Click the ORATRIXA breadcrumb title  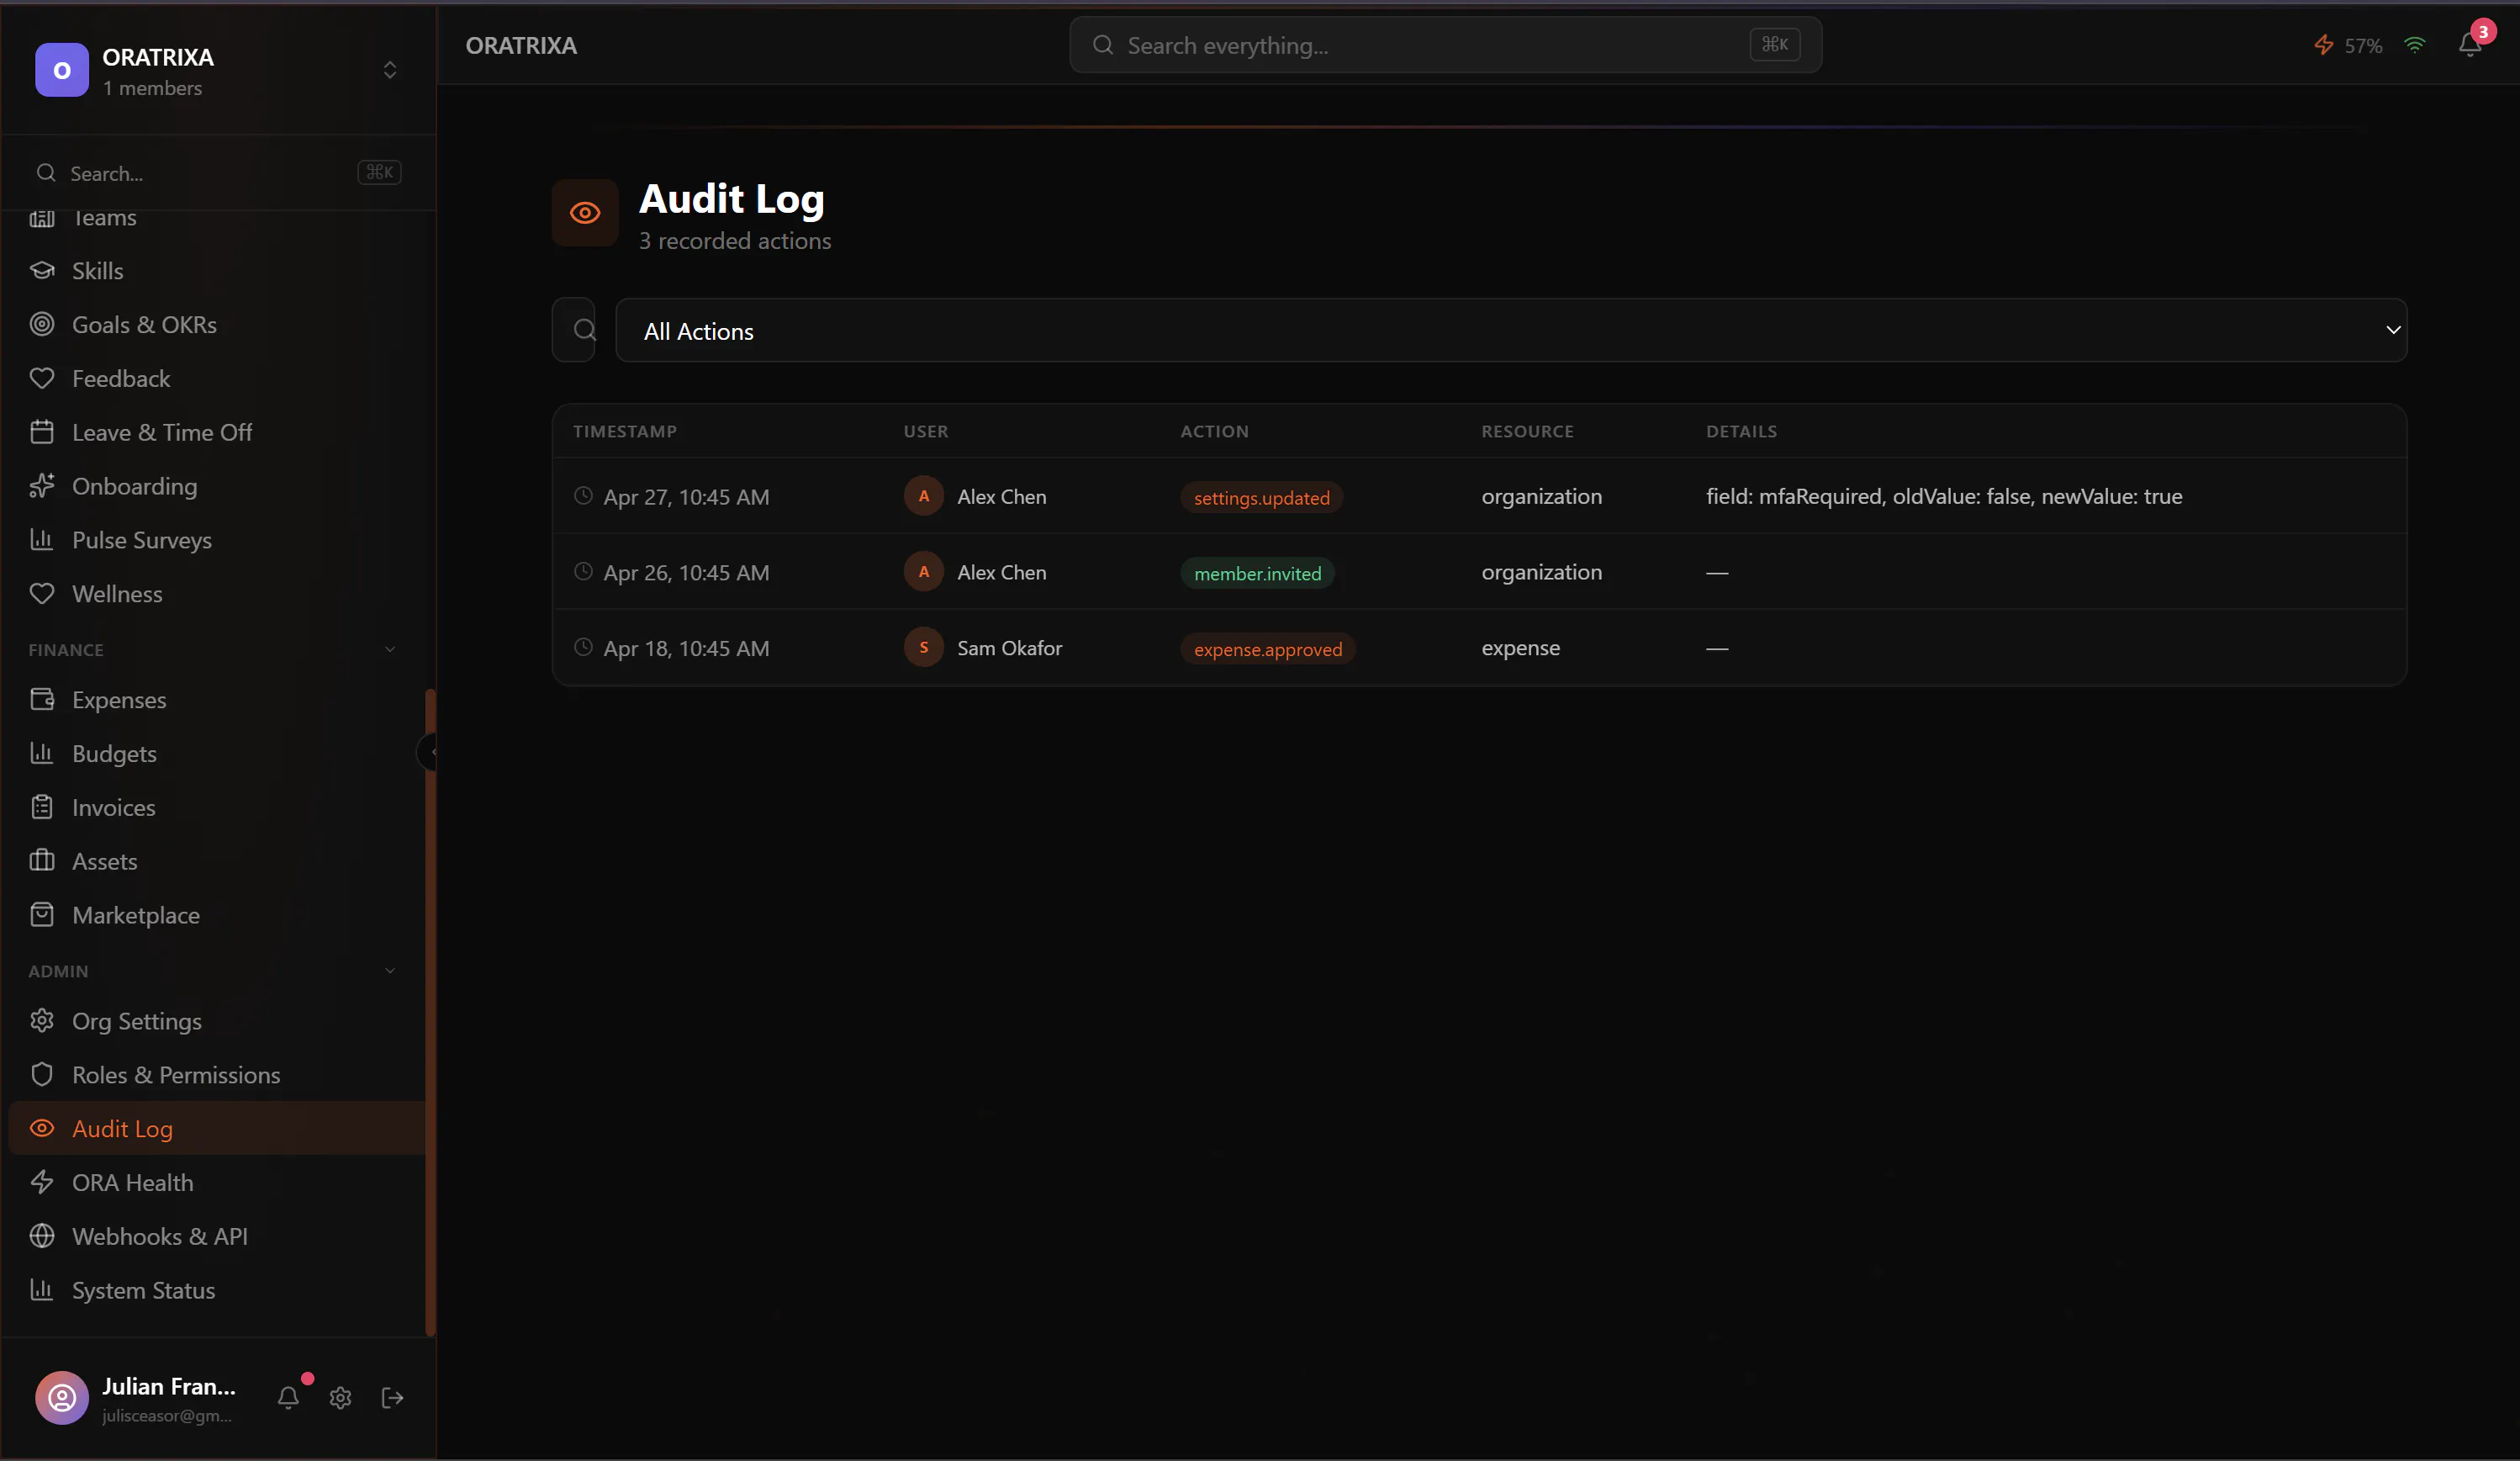[521, 46]
